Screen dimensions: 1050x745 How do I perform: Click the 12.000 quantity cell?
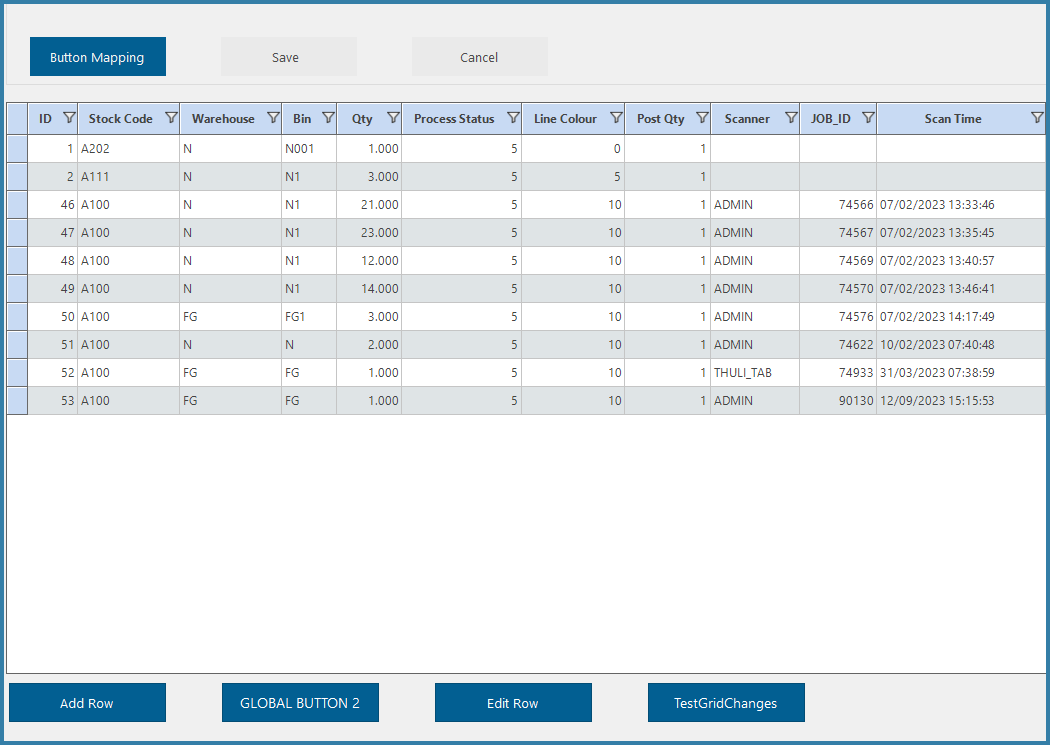tap(369, 261)
